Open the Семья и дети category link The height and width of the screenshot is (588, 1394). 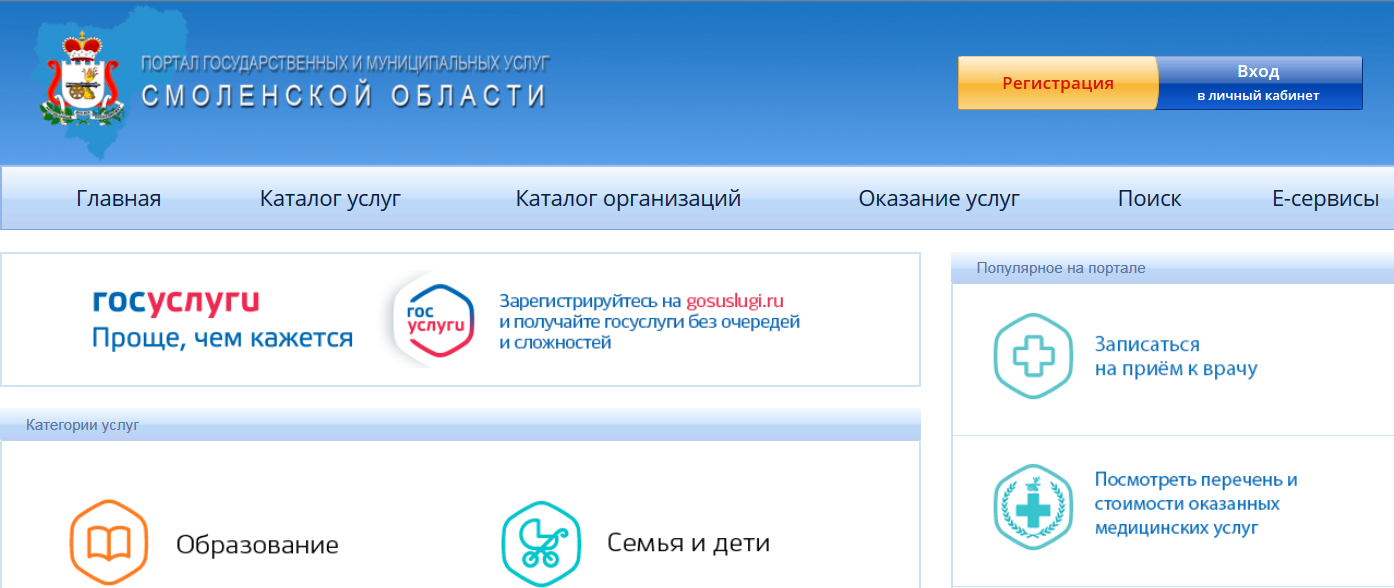click(688, 543)
